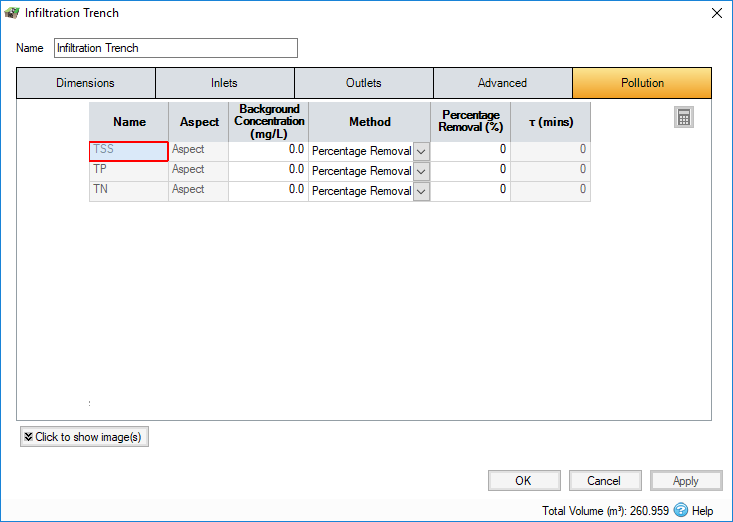The height and width of the screenshot is (522, 733).
Task: Open the pollution calculator icon
Action: click(x=683, y=117)
